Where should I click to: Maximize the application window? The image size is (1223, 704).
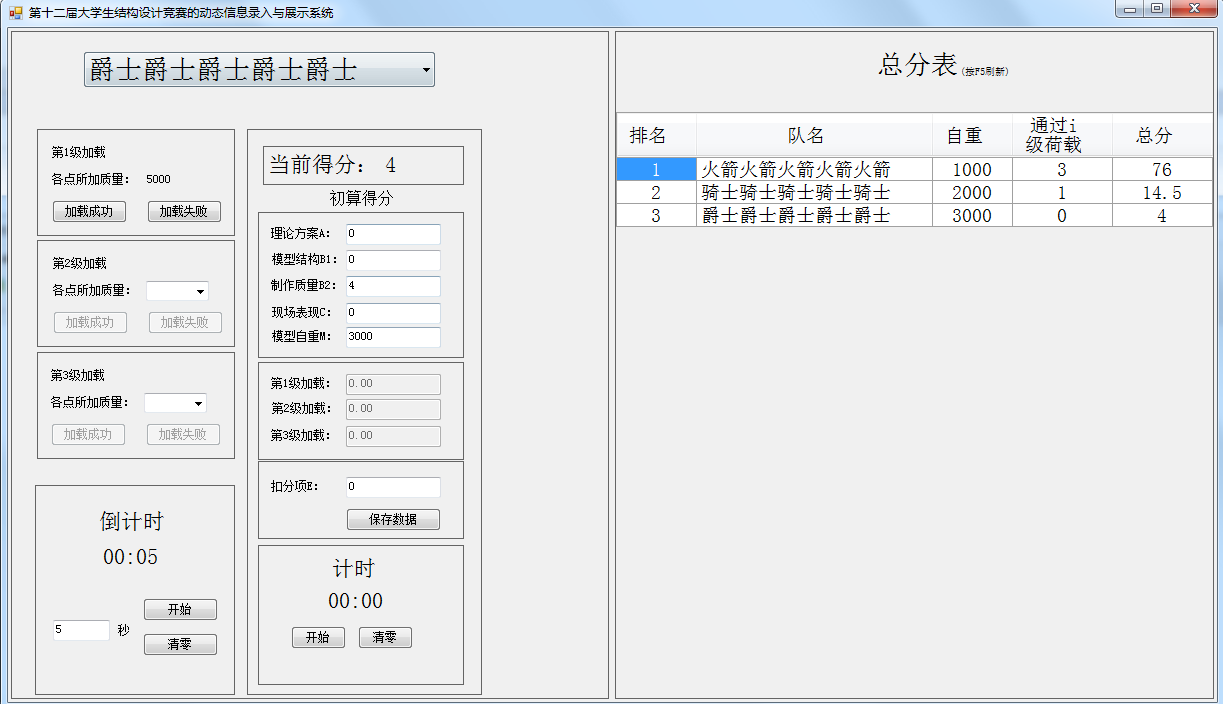[x=1157, y=9]
